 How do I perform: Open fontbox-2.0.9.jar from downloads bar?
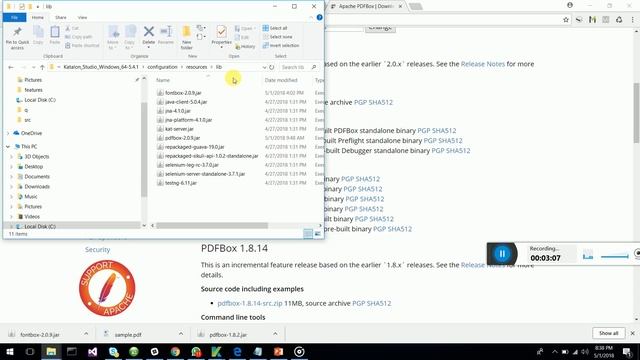(x=40, y=334)
